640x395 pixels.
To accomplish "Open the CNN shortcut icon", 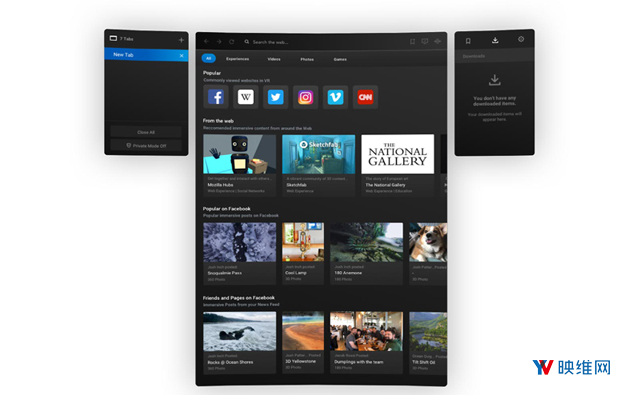I will coord(365,97).
